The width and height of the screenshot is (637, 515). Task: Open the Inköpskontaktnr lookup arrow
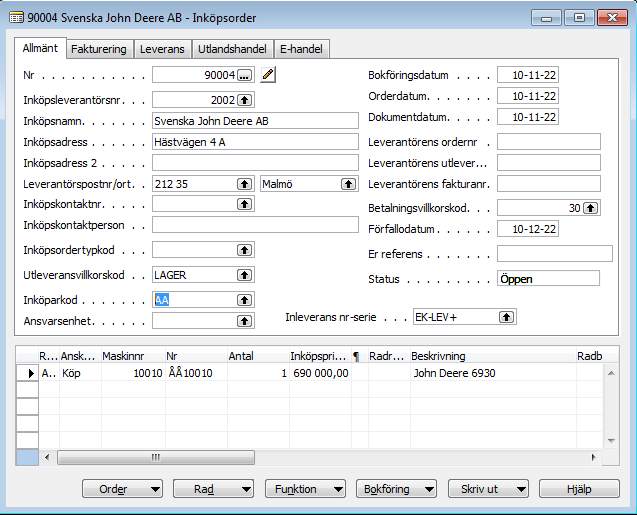(x=244, y=204)
